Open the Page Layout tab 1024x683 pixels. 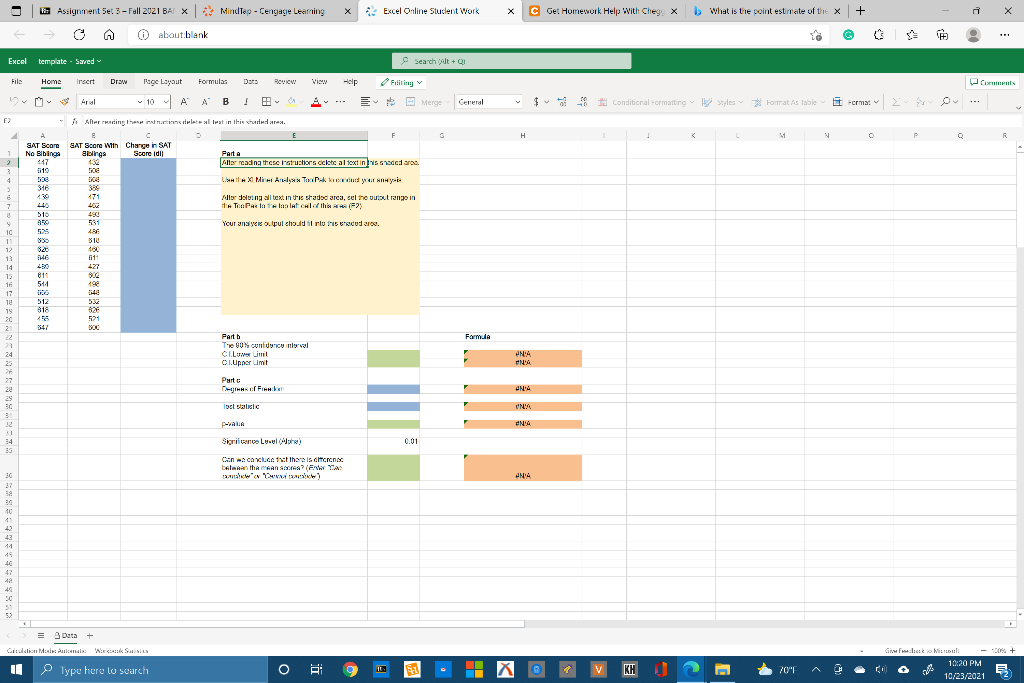coord(163,82)
